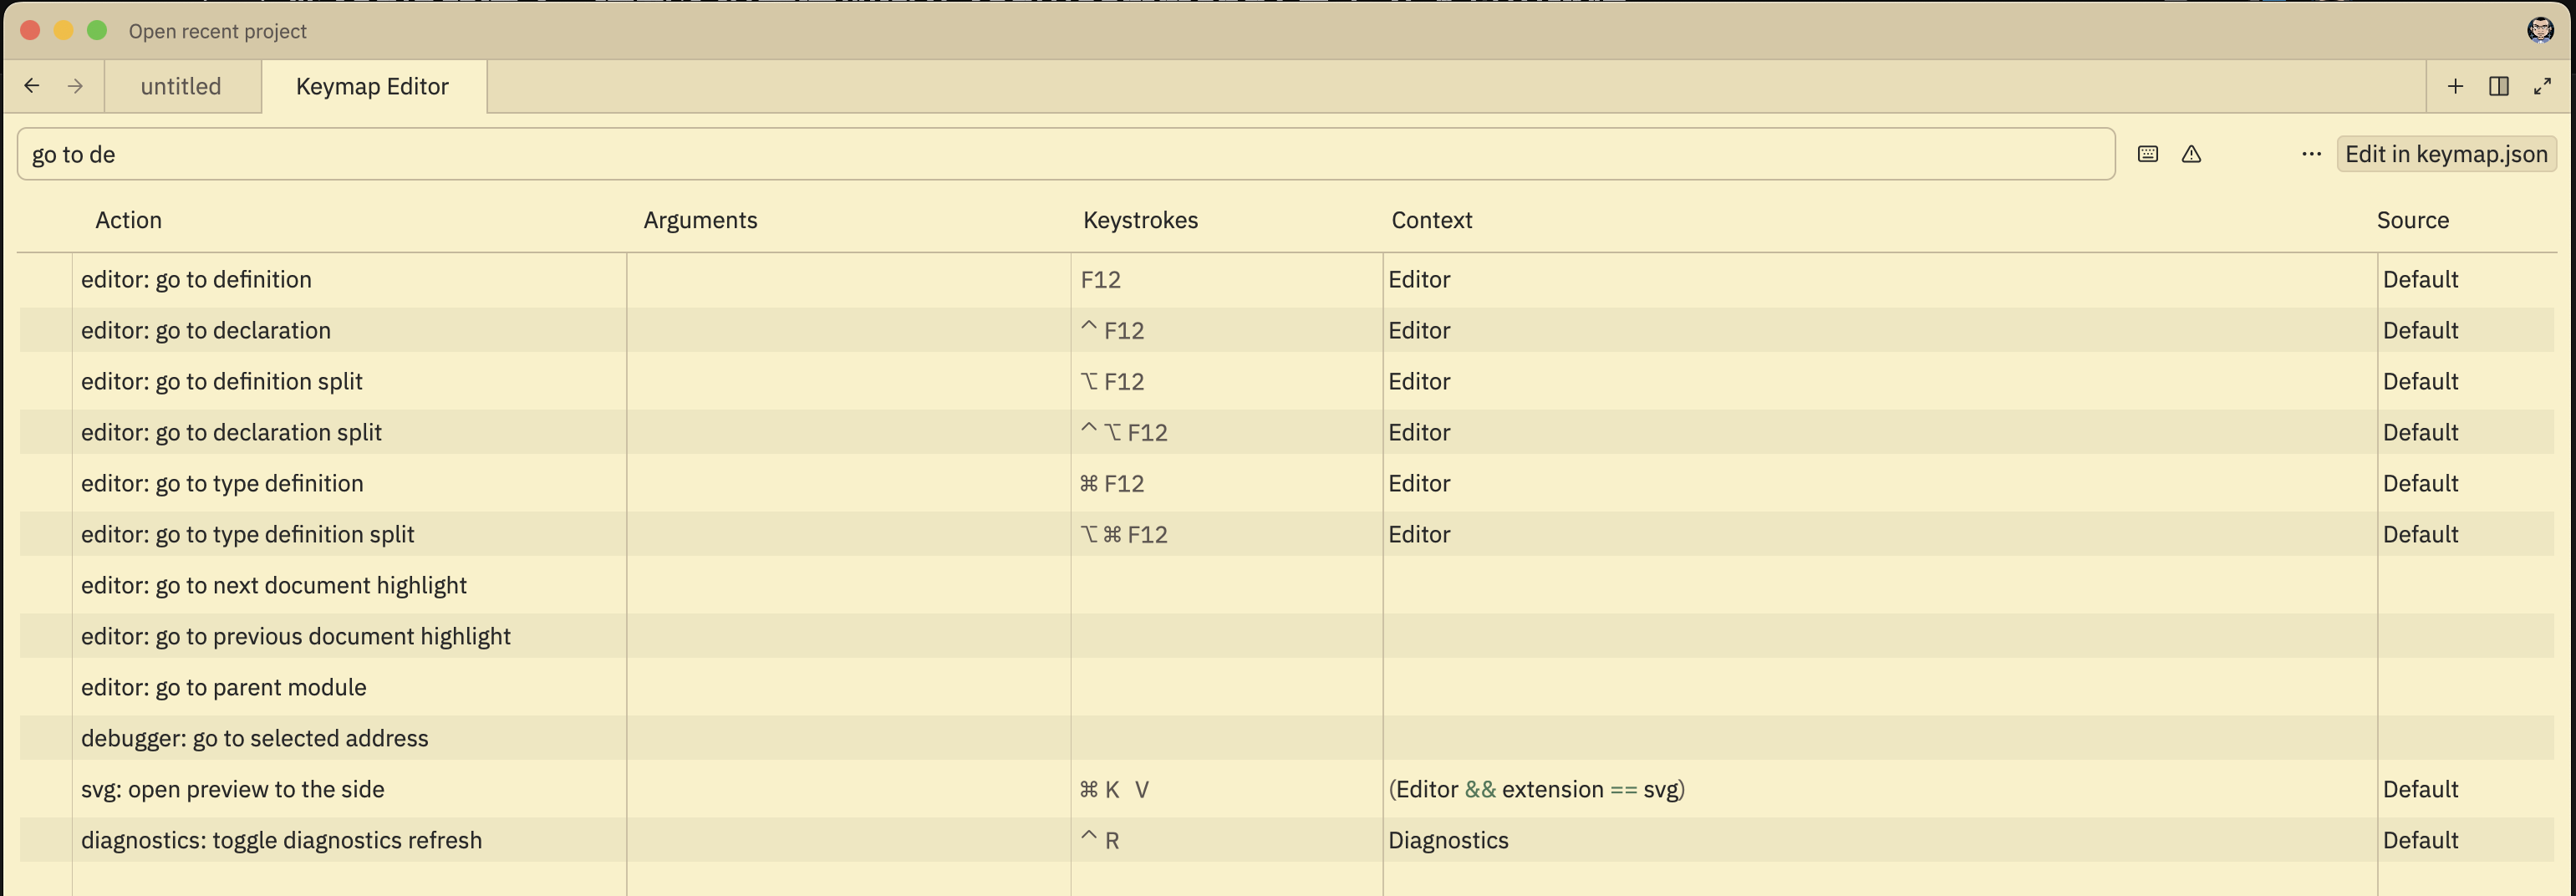Screen dimensions: 2576x896
Task: Select the Keymap Editor tab
Action: coord(372,86)
